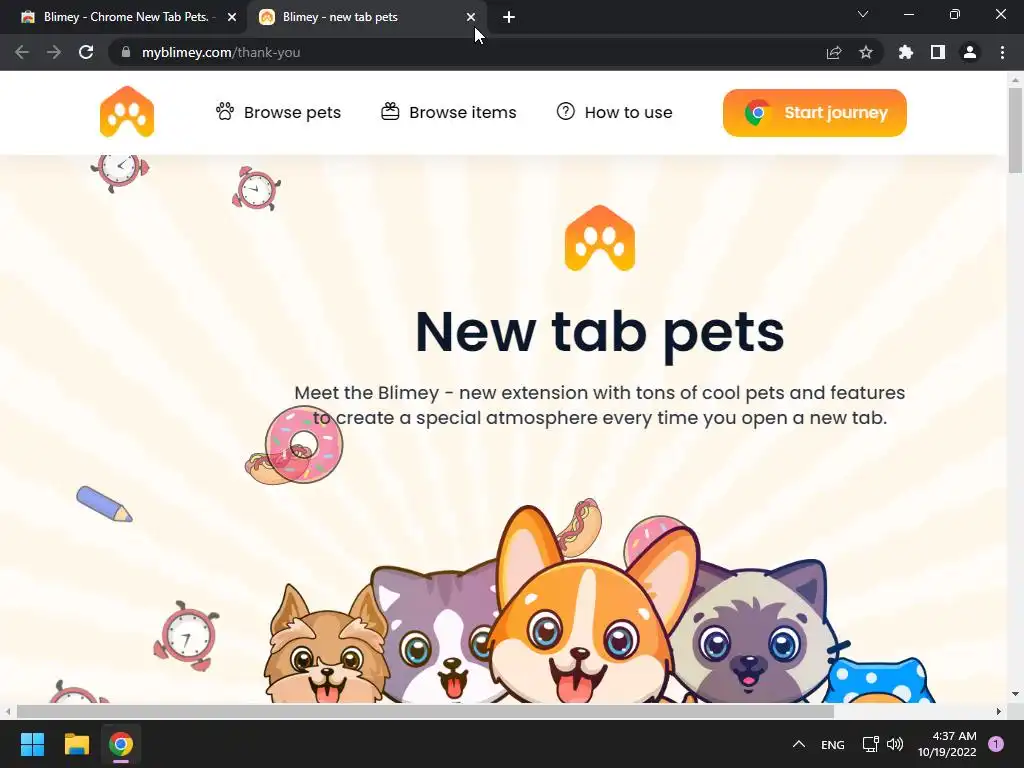Click the Chrome logo inside Start journey button
This screenshot has width=1024, height=768.
758,113
